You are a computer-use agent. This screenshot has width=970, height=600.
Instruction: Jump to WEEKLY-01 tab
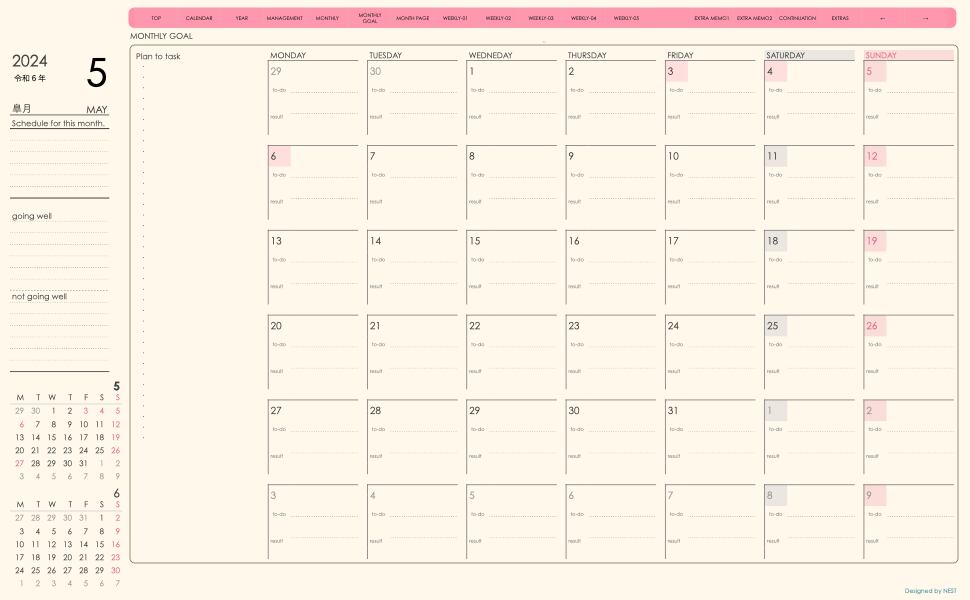455,19
